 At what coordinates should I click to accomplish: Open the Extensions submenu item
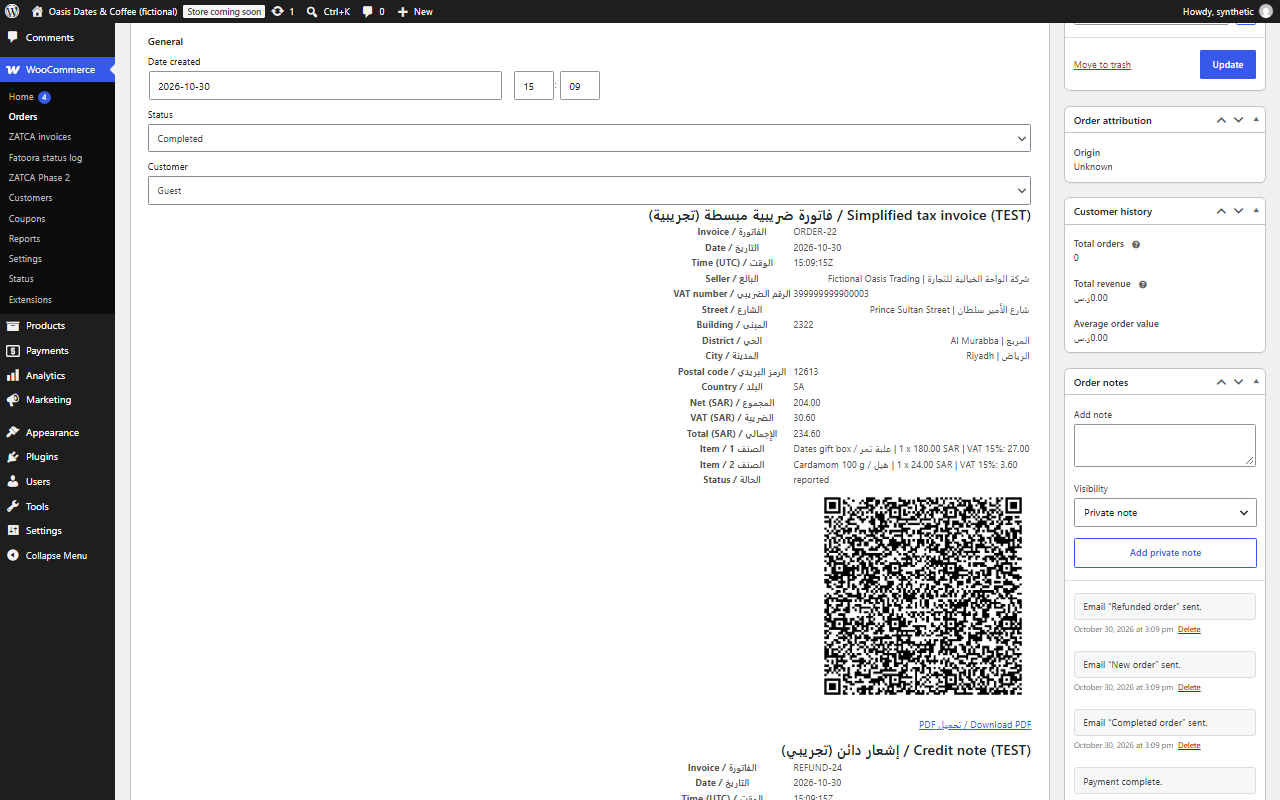point(30,300)
